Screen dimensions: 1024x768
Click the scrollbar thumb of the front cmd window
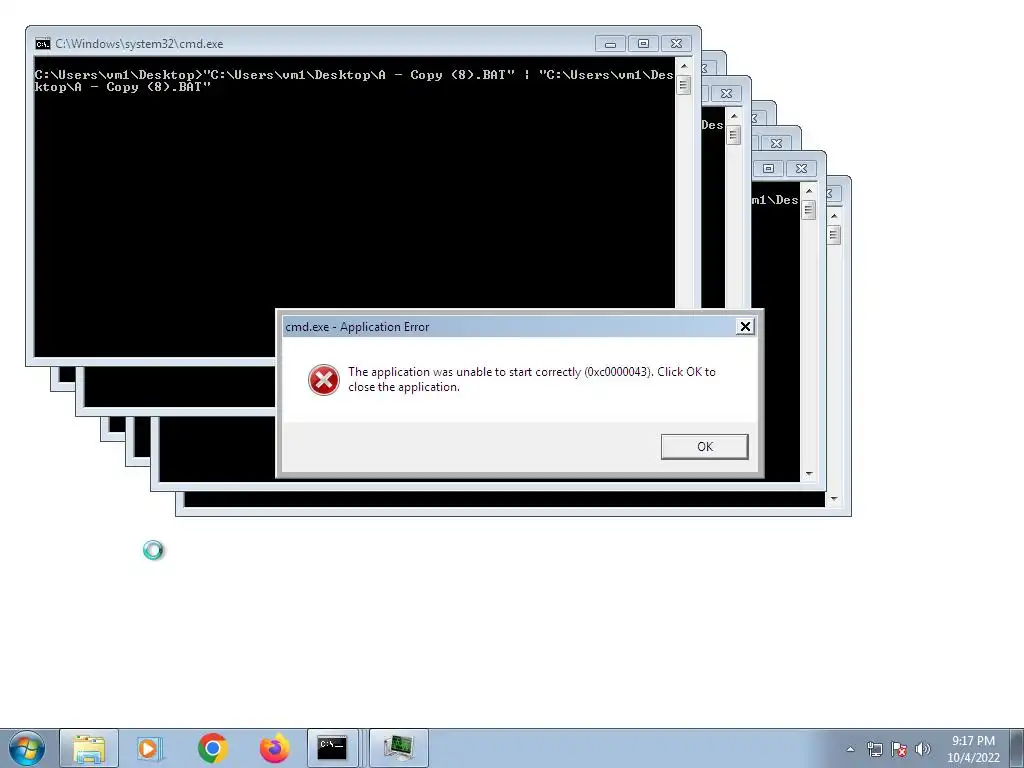[684, 85]
